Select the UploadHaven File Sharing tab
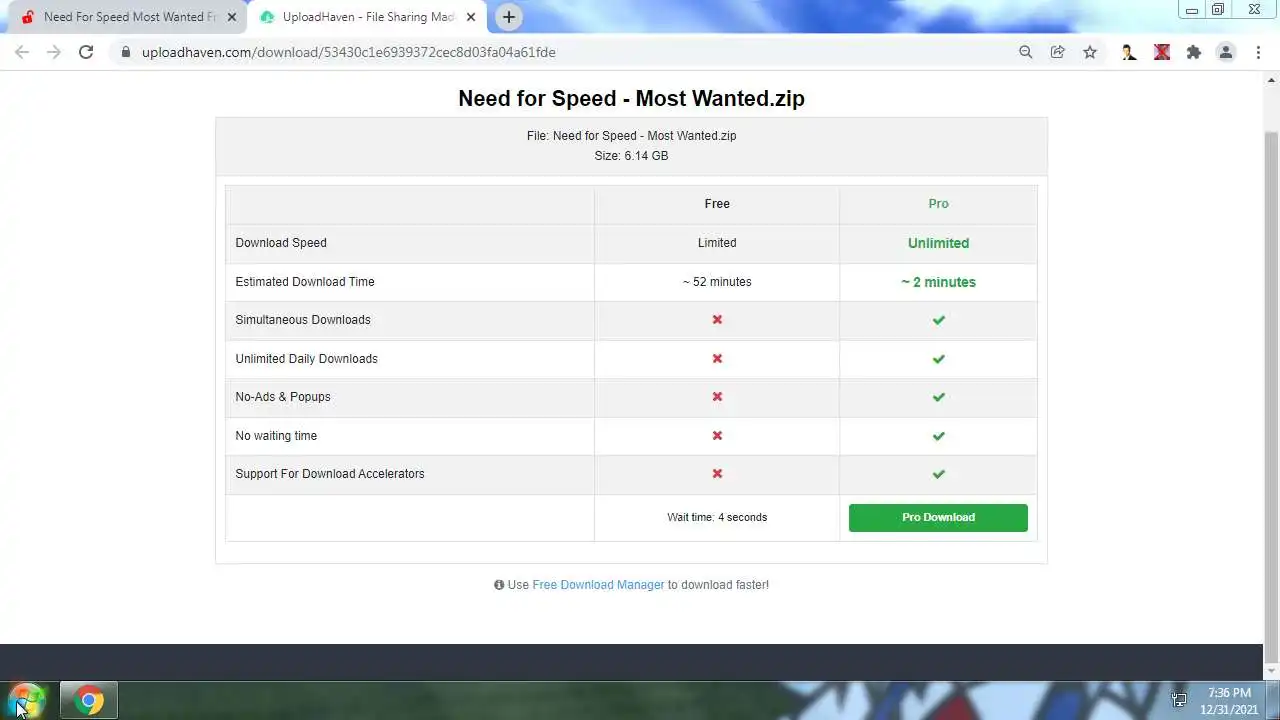The width and height of the screenshot is (1280, 720). [x=367, y=17]
